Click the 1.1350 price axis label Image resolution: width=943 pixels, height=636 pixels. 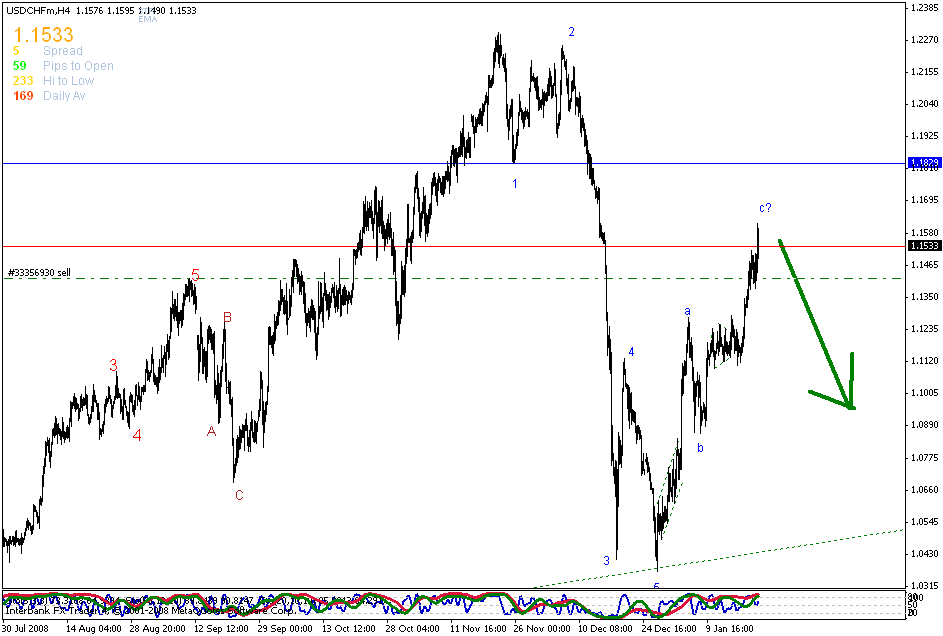click(x=925, y=296)
